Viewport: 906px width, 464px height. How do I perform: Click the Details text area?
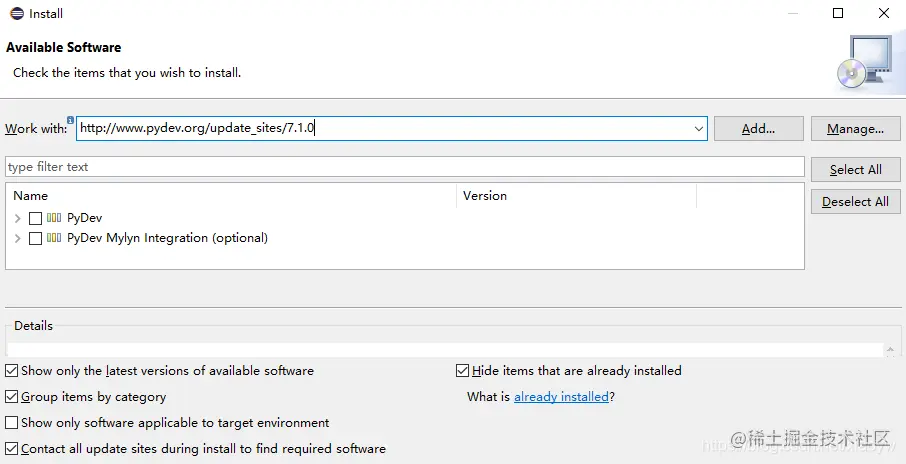(x=445, y=350)
